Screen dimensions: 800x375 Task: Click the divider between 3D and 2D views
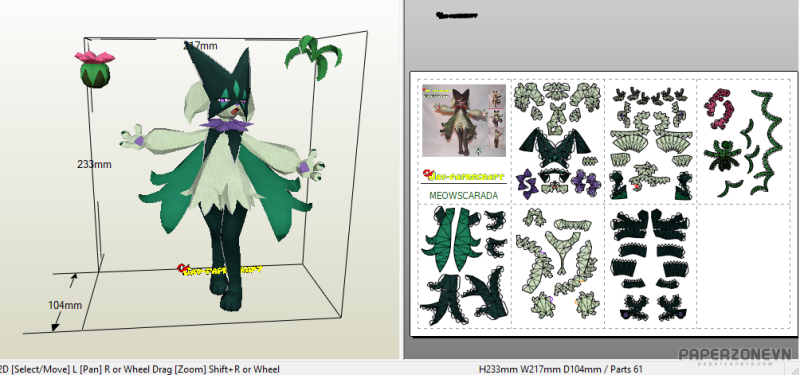coord(402,180)
